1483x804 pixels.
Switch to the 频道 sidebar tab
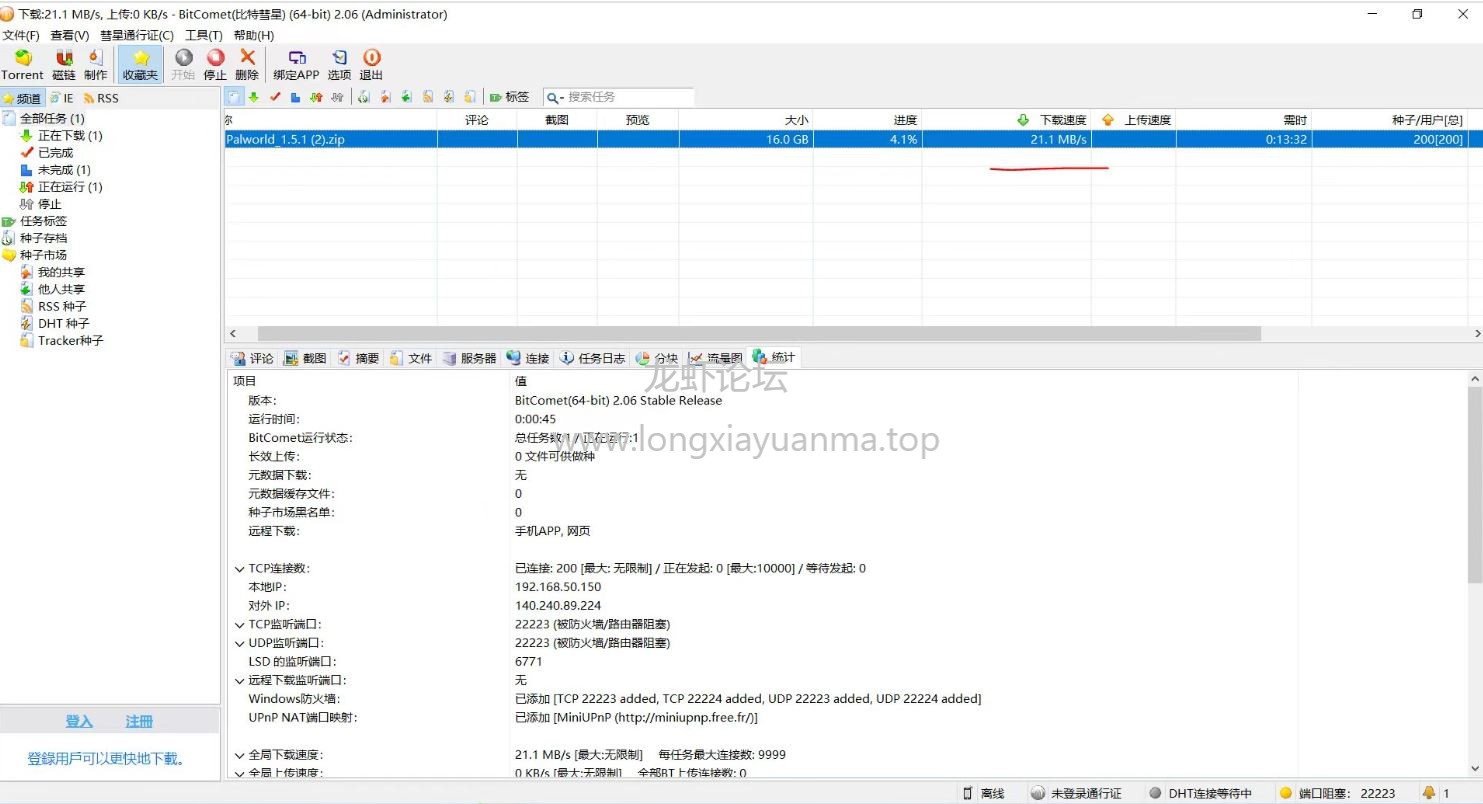22,98
